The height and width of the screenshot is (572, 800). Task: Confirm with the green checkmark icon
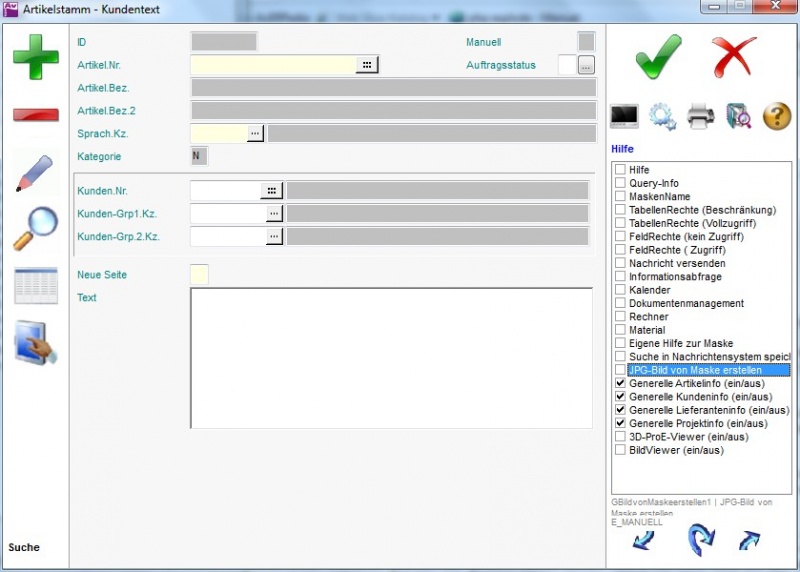point(659,56)
